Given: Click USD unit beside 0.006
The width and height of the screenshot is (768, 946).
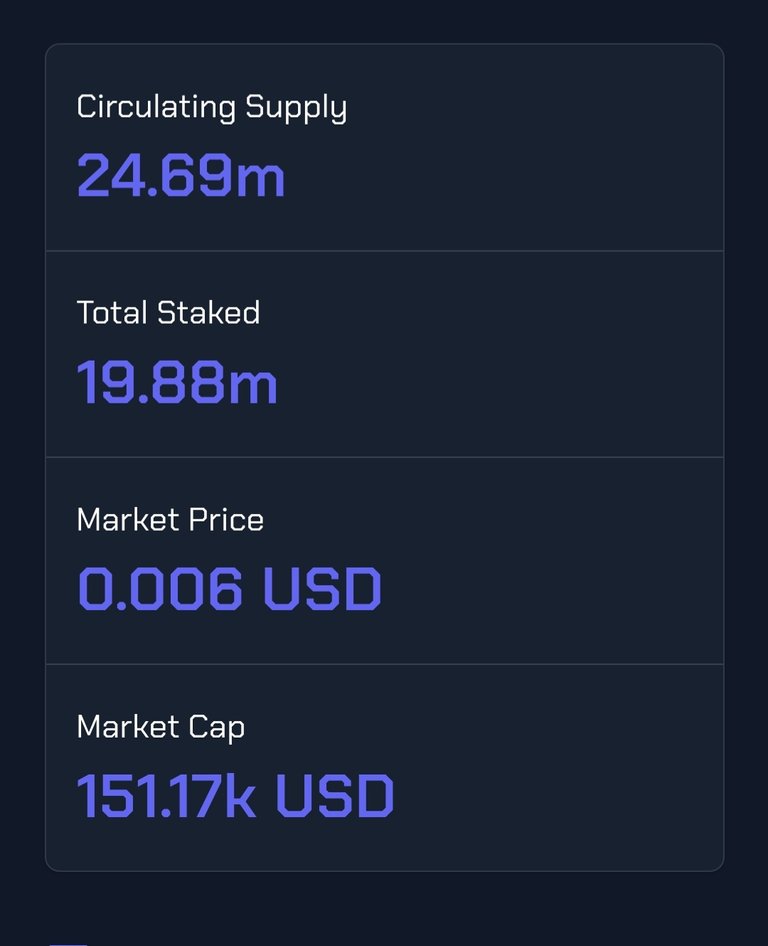Looking at the screenshot, I should [323, 588].
